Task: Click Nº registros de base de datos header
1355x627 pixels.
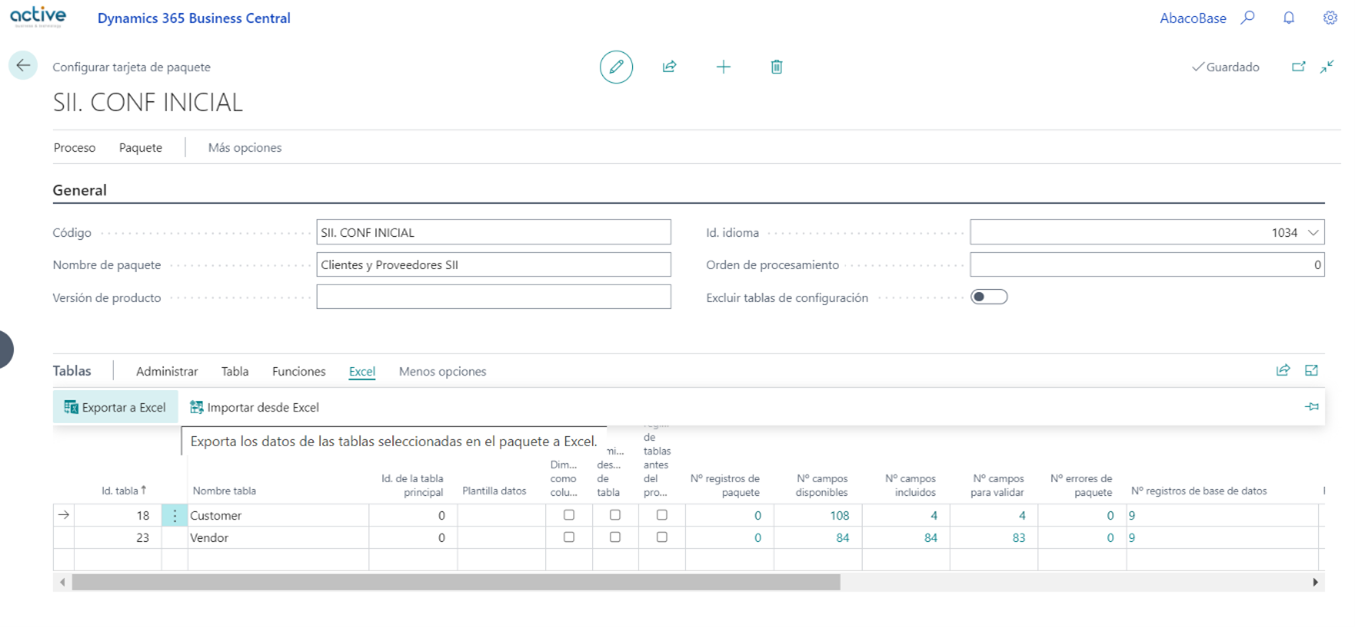Action: click(x=1199, y=491)
